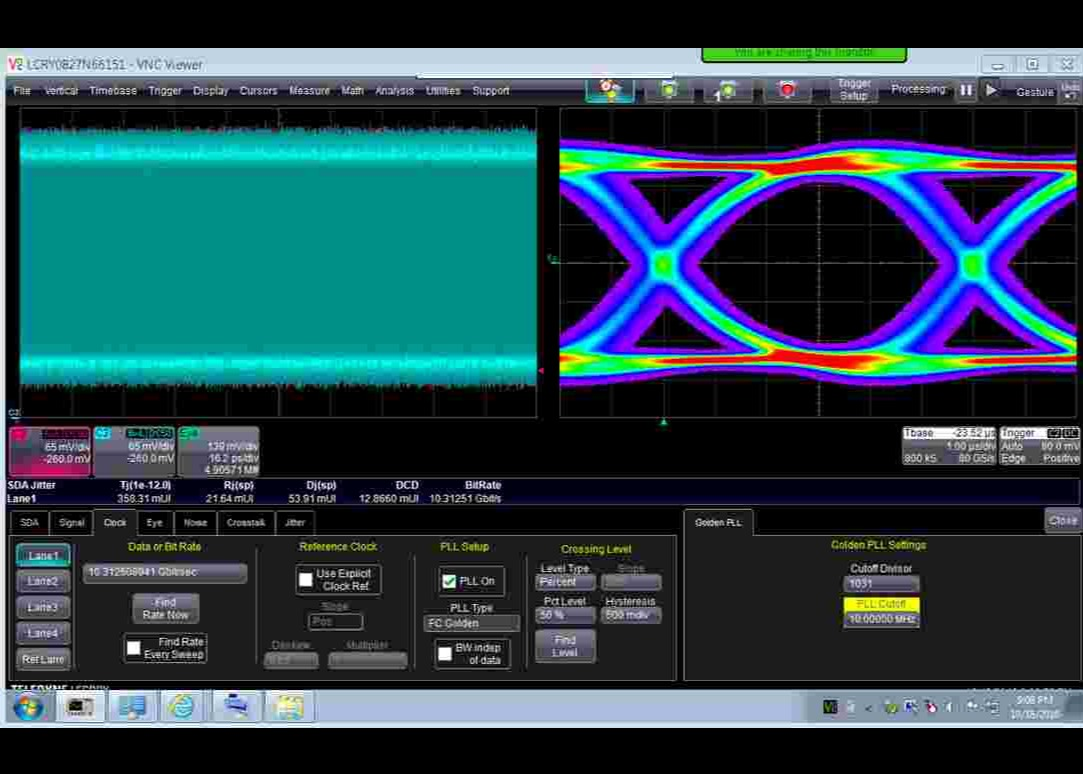Open Internet Explorer from the taskbar

click(182, 707)
